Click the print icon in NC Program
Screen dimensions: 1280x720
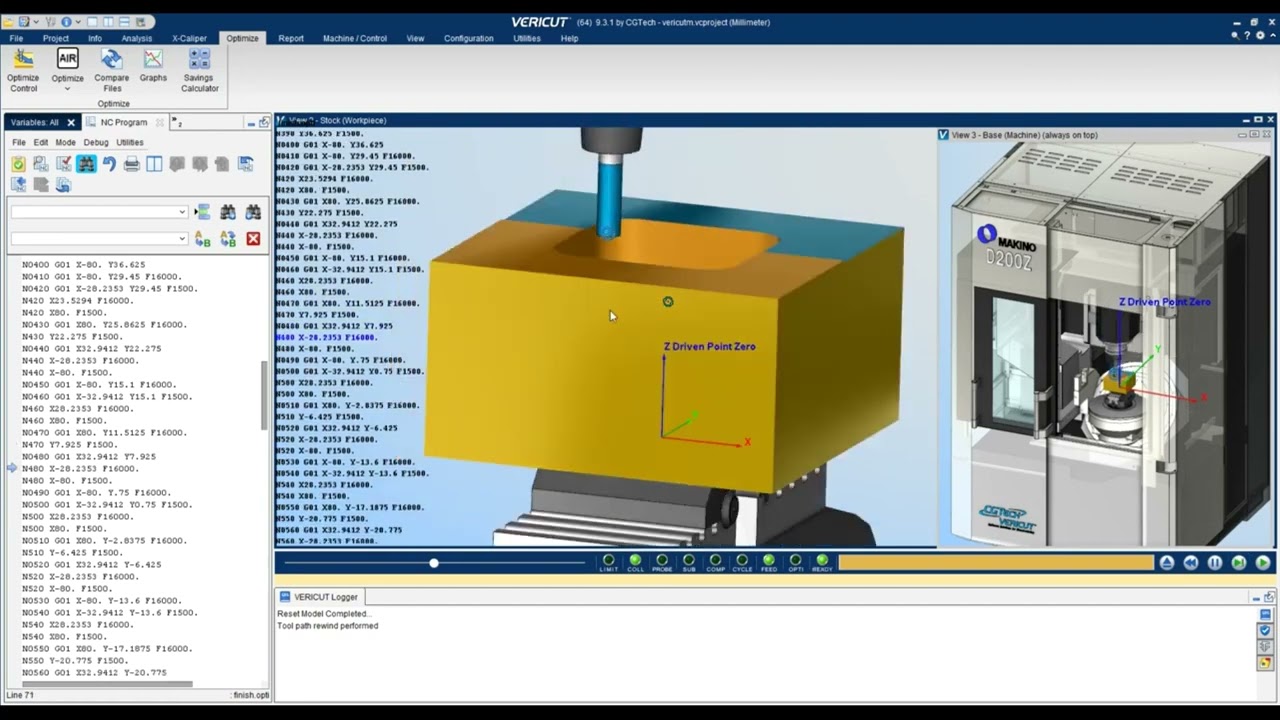click(131, 164)
